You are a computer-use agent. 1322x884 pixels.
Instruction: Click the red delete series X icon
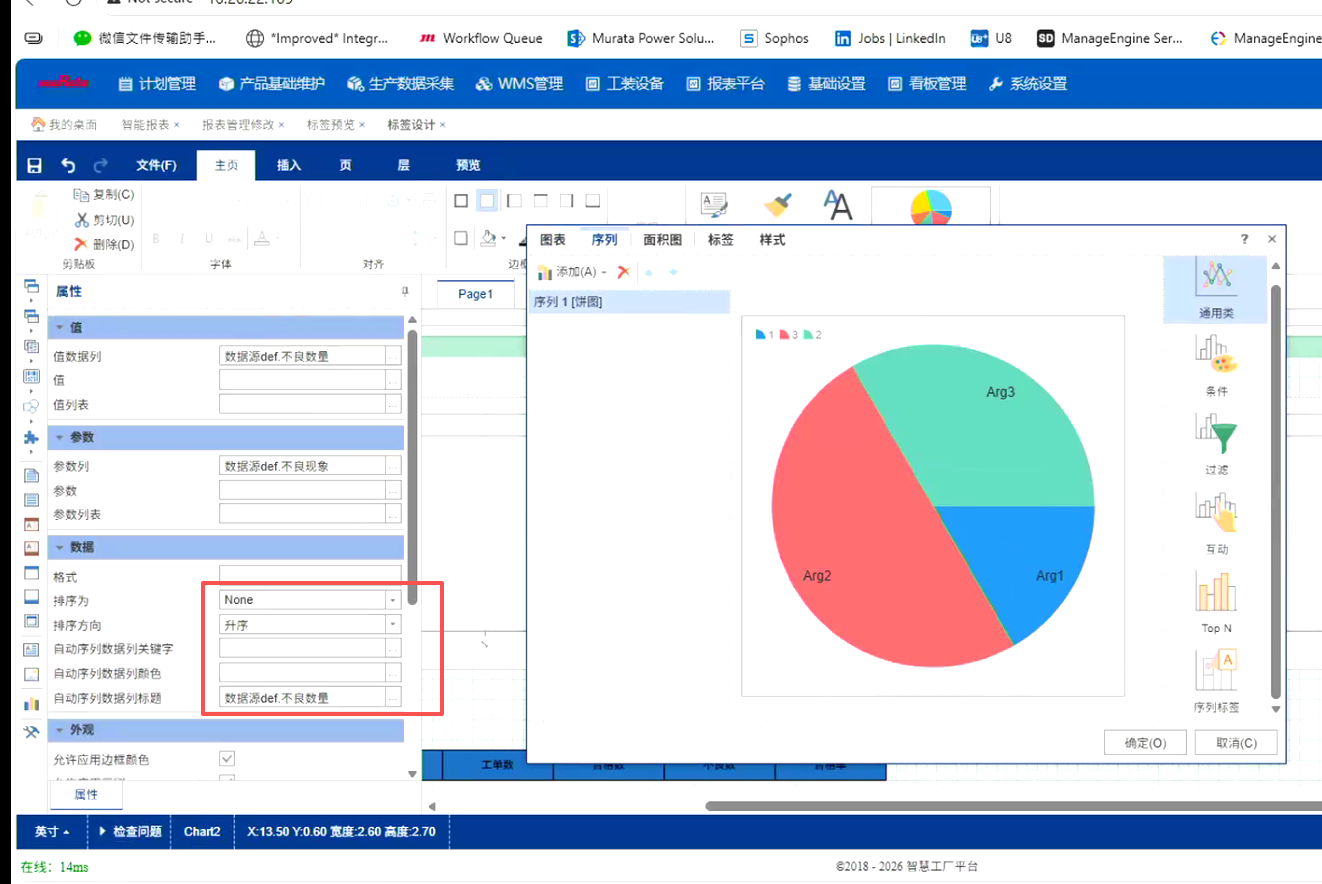623,272
